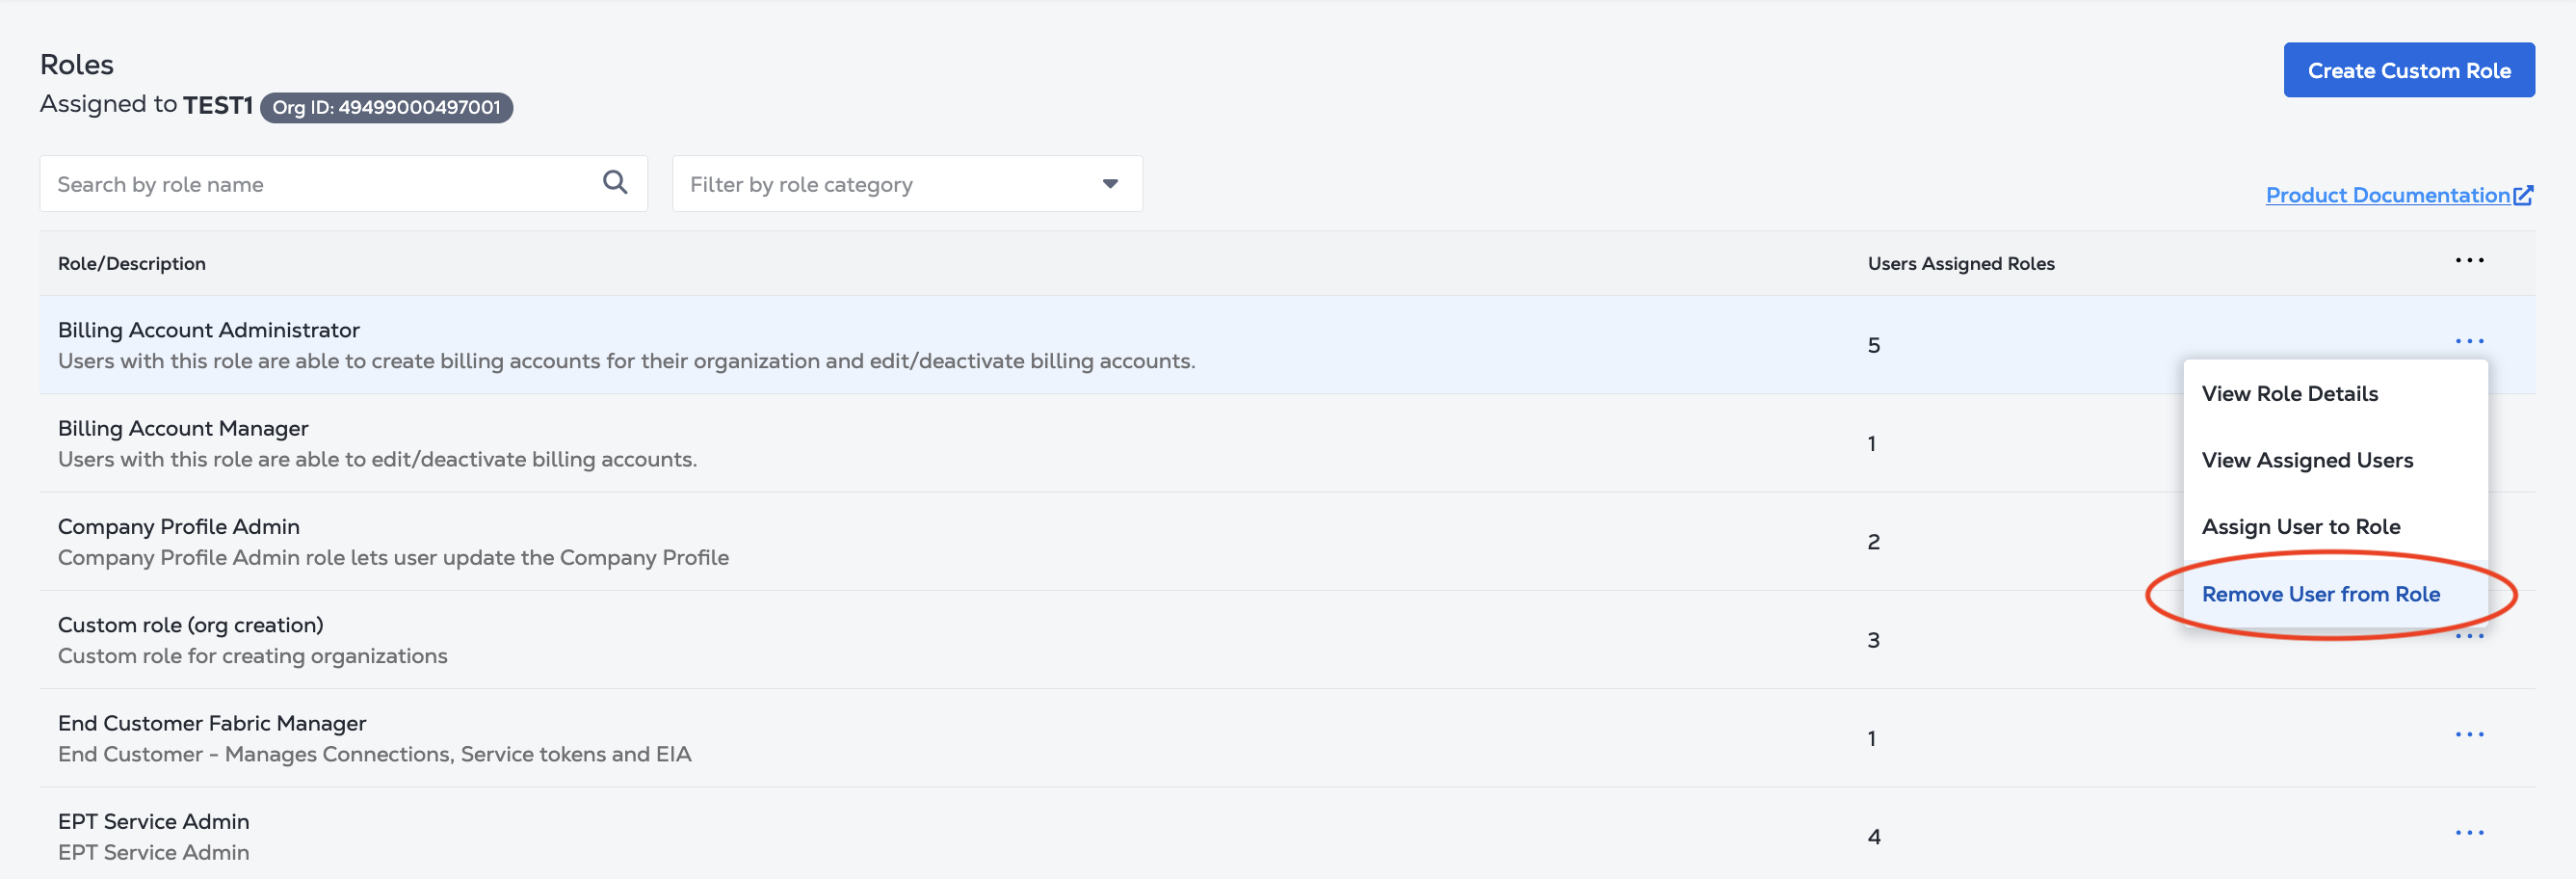Click the Create Custom Role button

point(2408,70)
